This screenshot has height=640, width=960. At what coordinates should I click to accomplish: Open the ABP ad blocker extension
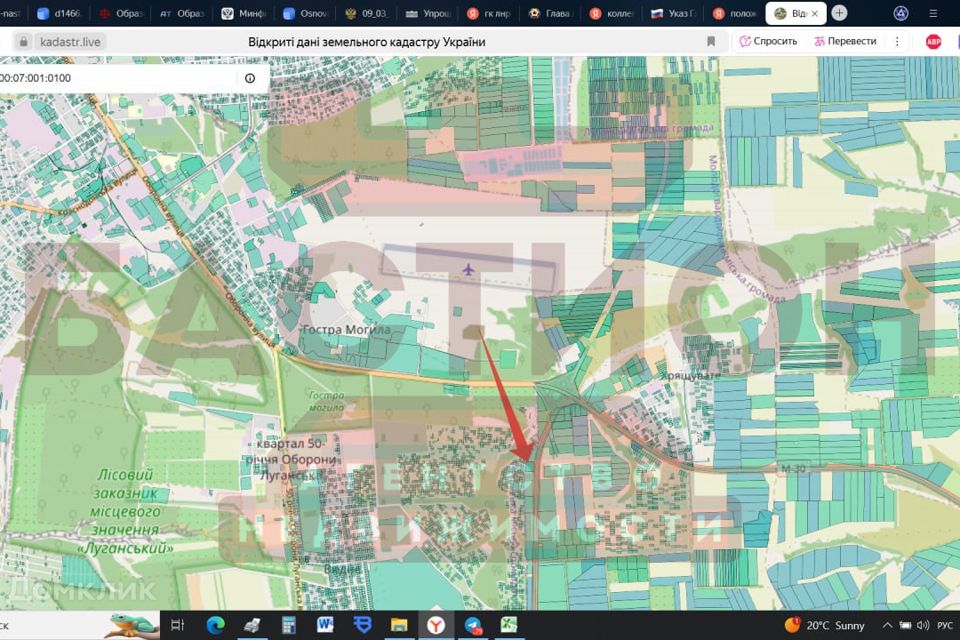[x=933, y=41]
